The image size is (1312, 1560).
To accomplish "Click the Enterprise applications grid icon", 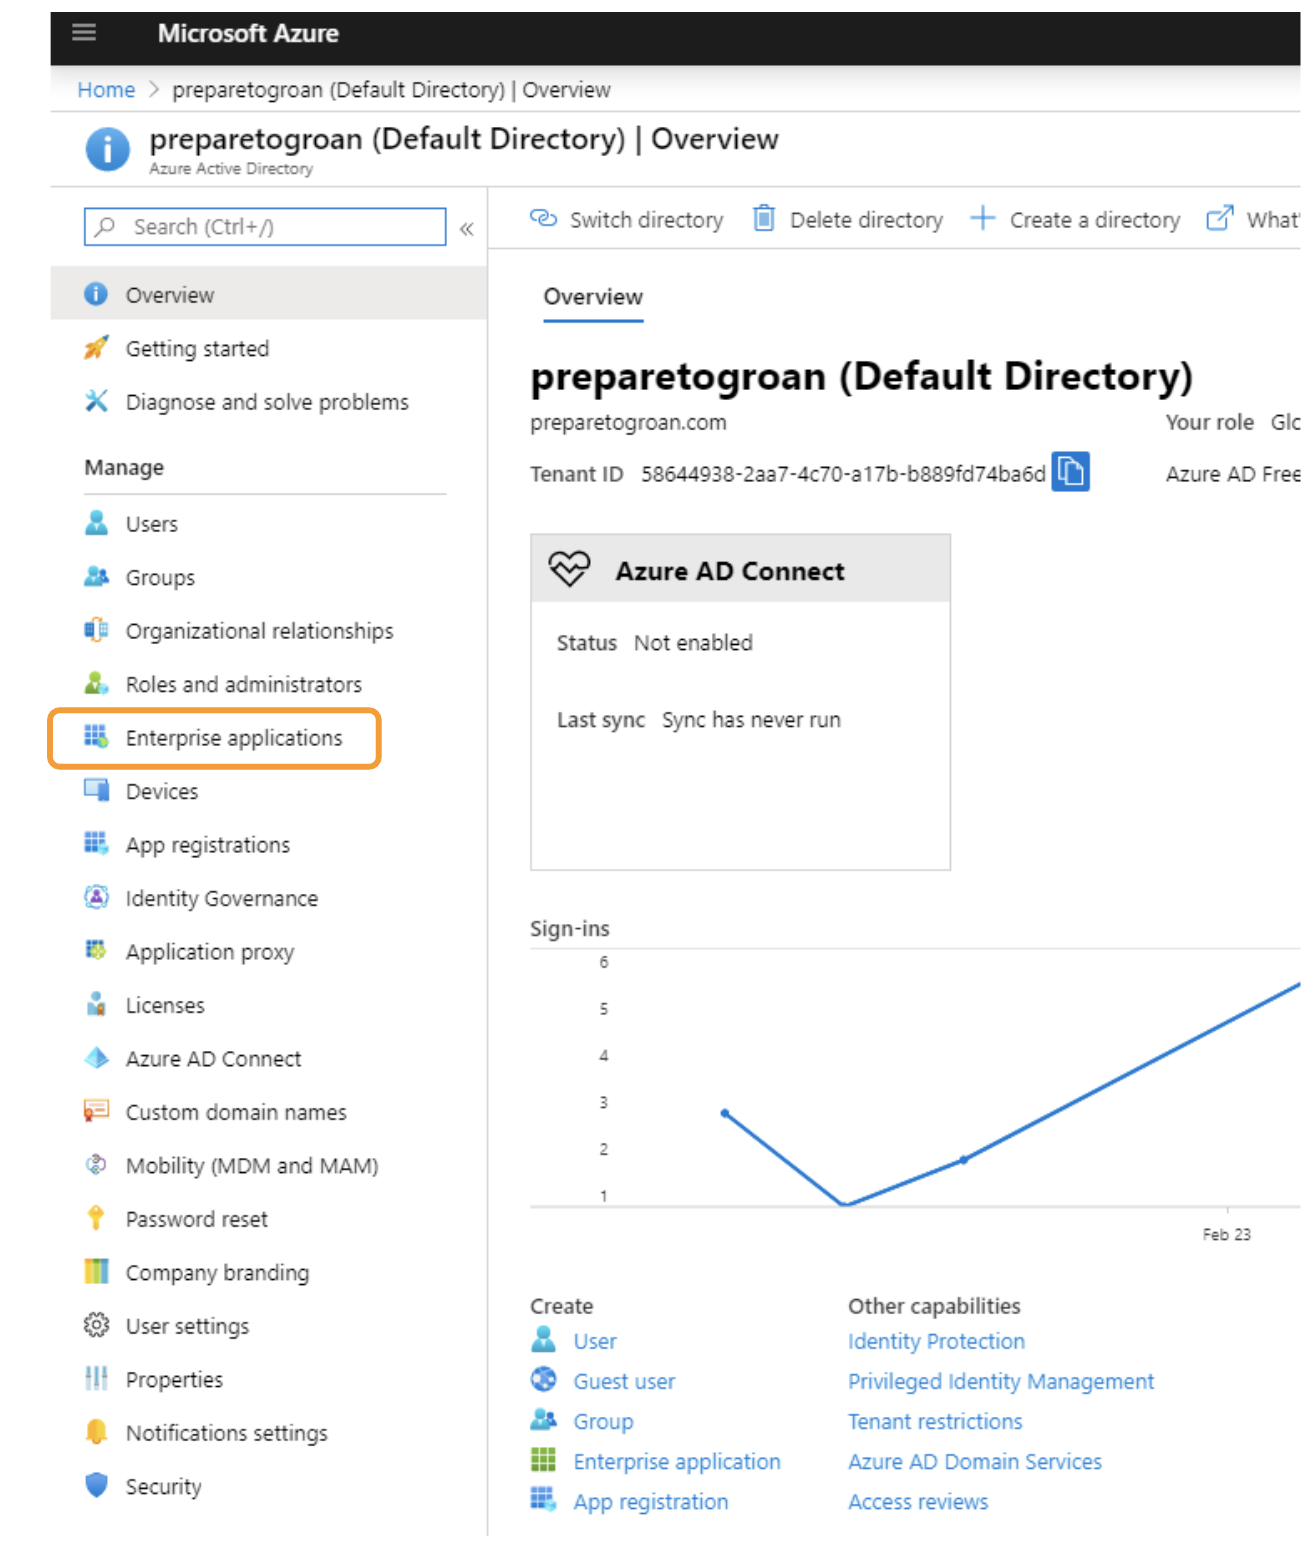I will tap(96, 737).
